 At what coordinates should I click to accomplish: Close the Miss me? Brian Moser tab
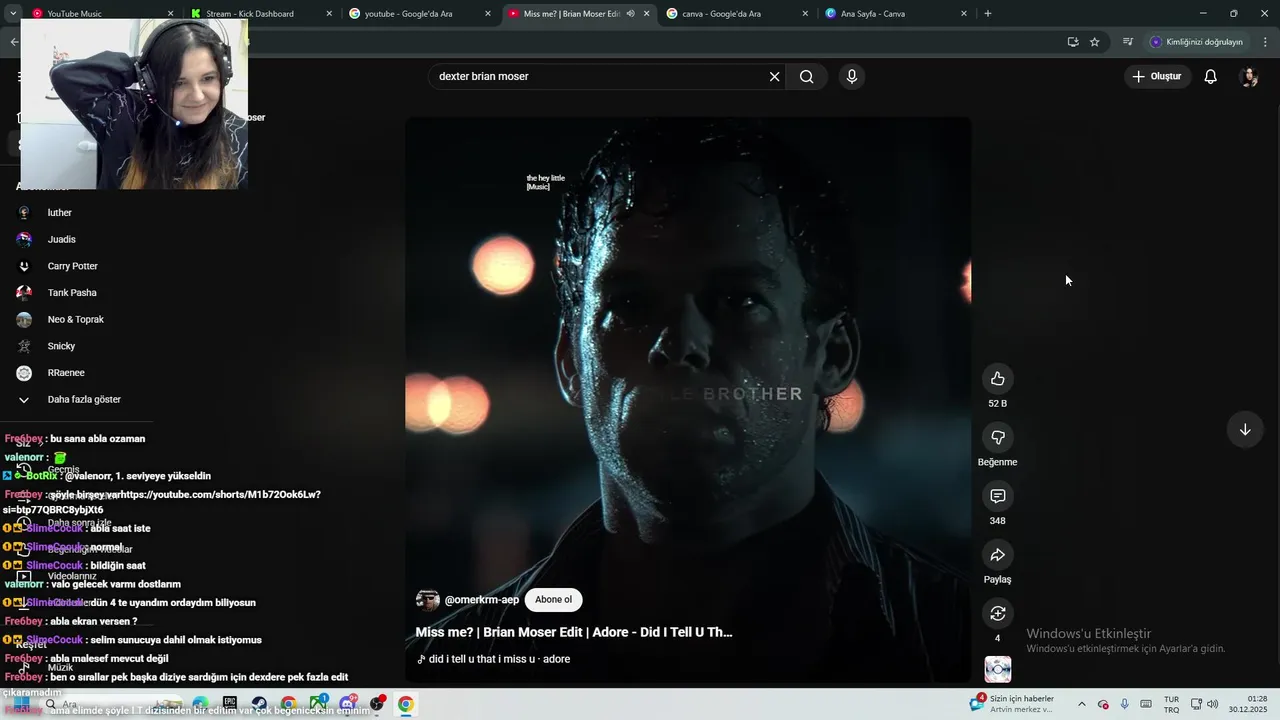647,14
